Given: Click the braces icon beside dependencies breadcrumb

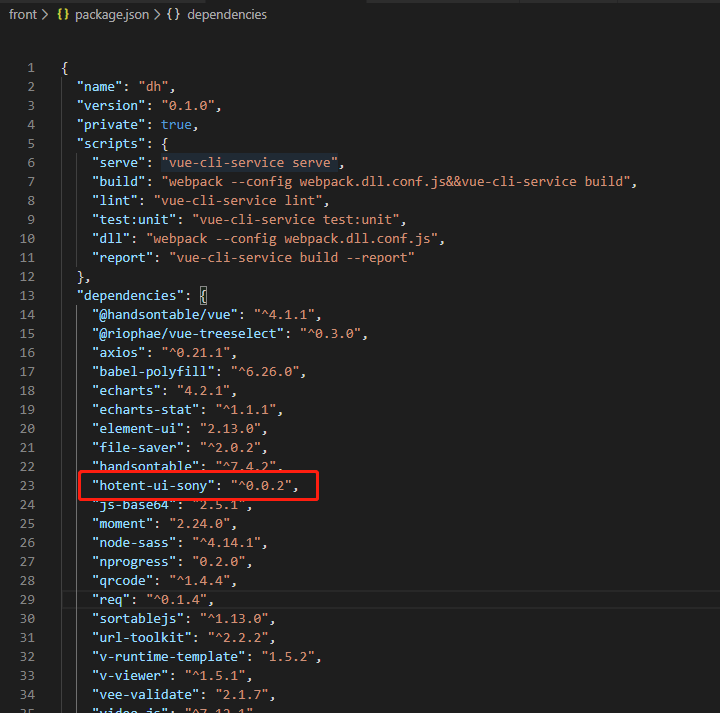Looking at the screenshot, I should [x=174, y=15].
